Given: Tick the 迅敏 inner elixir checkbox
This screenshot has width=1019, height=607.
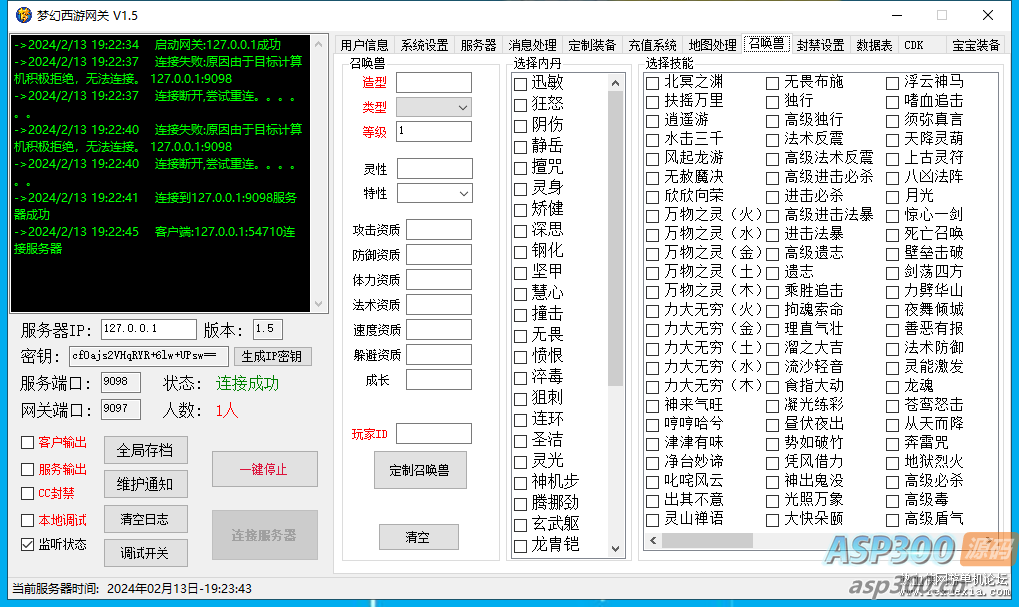Looking at the screenshot, I should coord(520,83).
